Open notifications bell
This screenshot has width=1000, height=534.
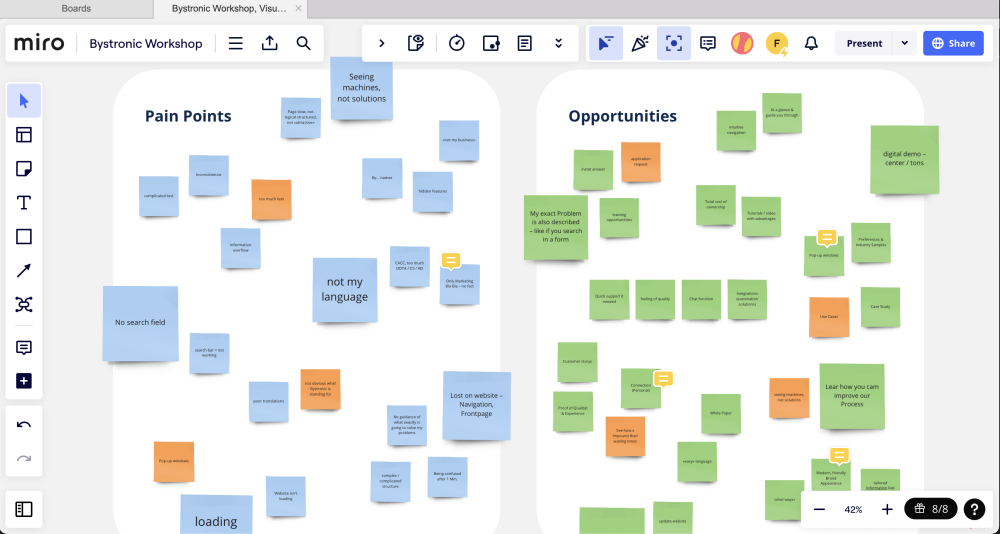(x=811, y=44)
